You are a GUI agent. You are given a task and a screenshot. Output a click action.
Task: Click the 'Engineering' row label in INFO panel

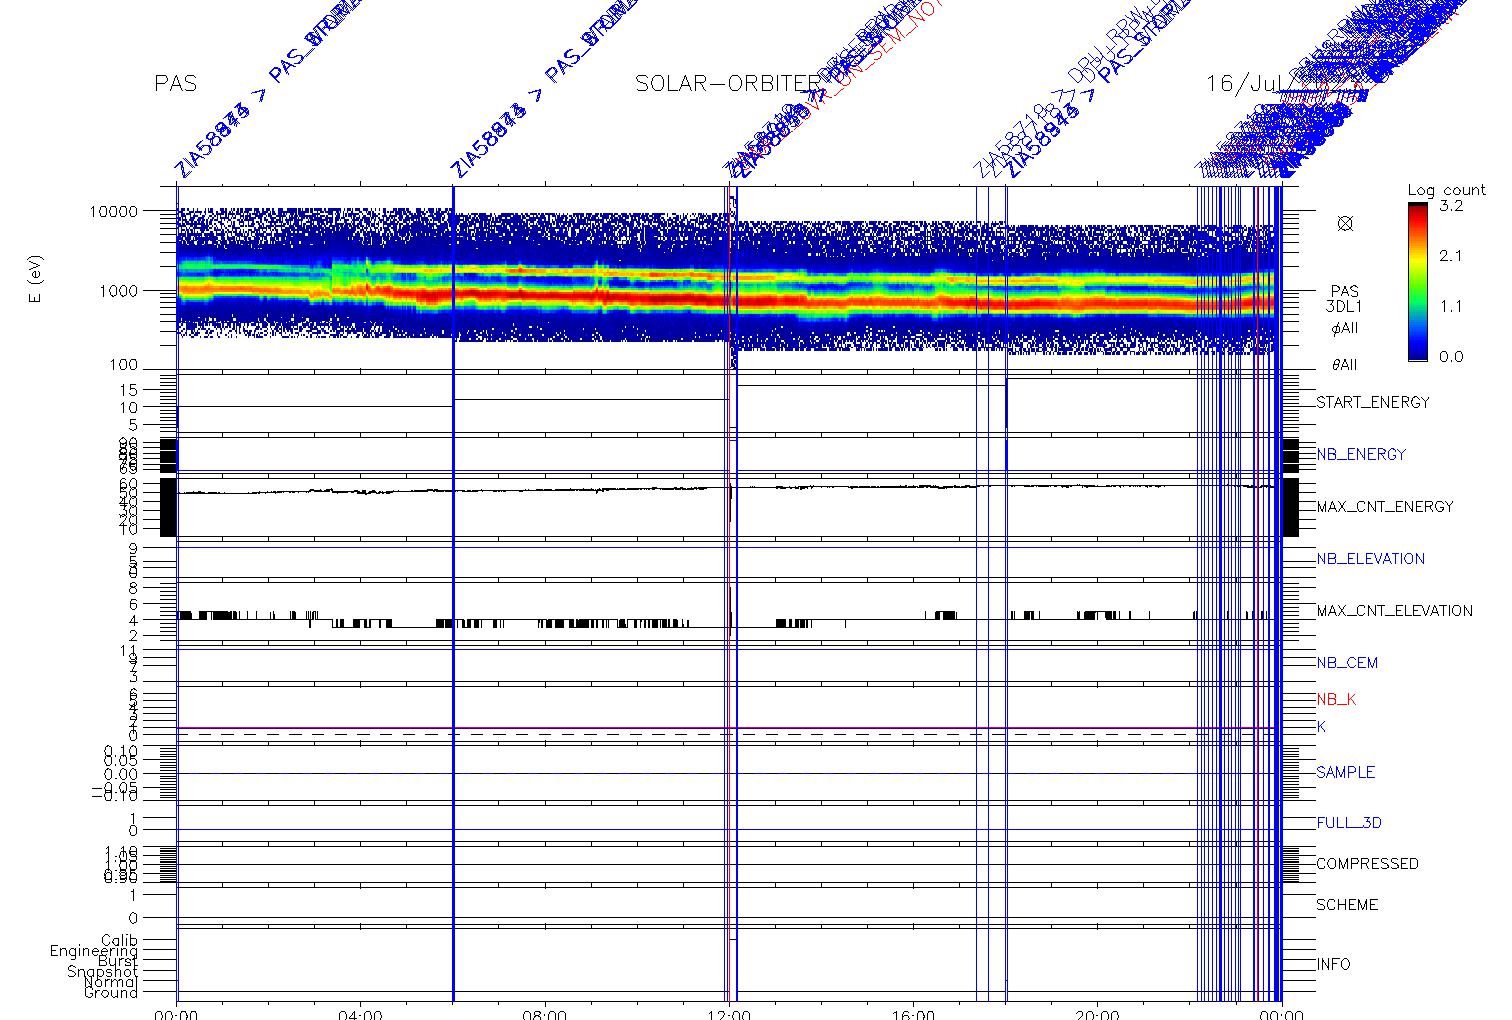94,951
